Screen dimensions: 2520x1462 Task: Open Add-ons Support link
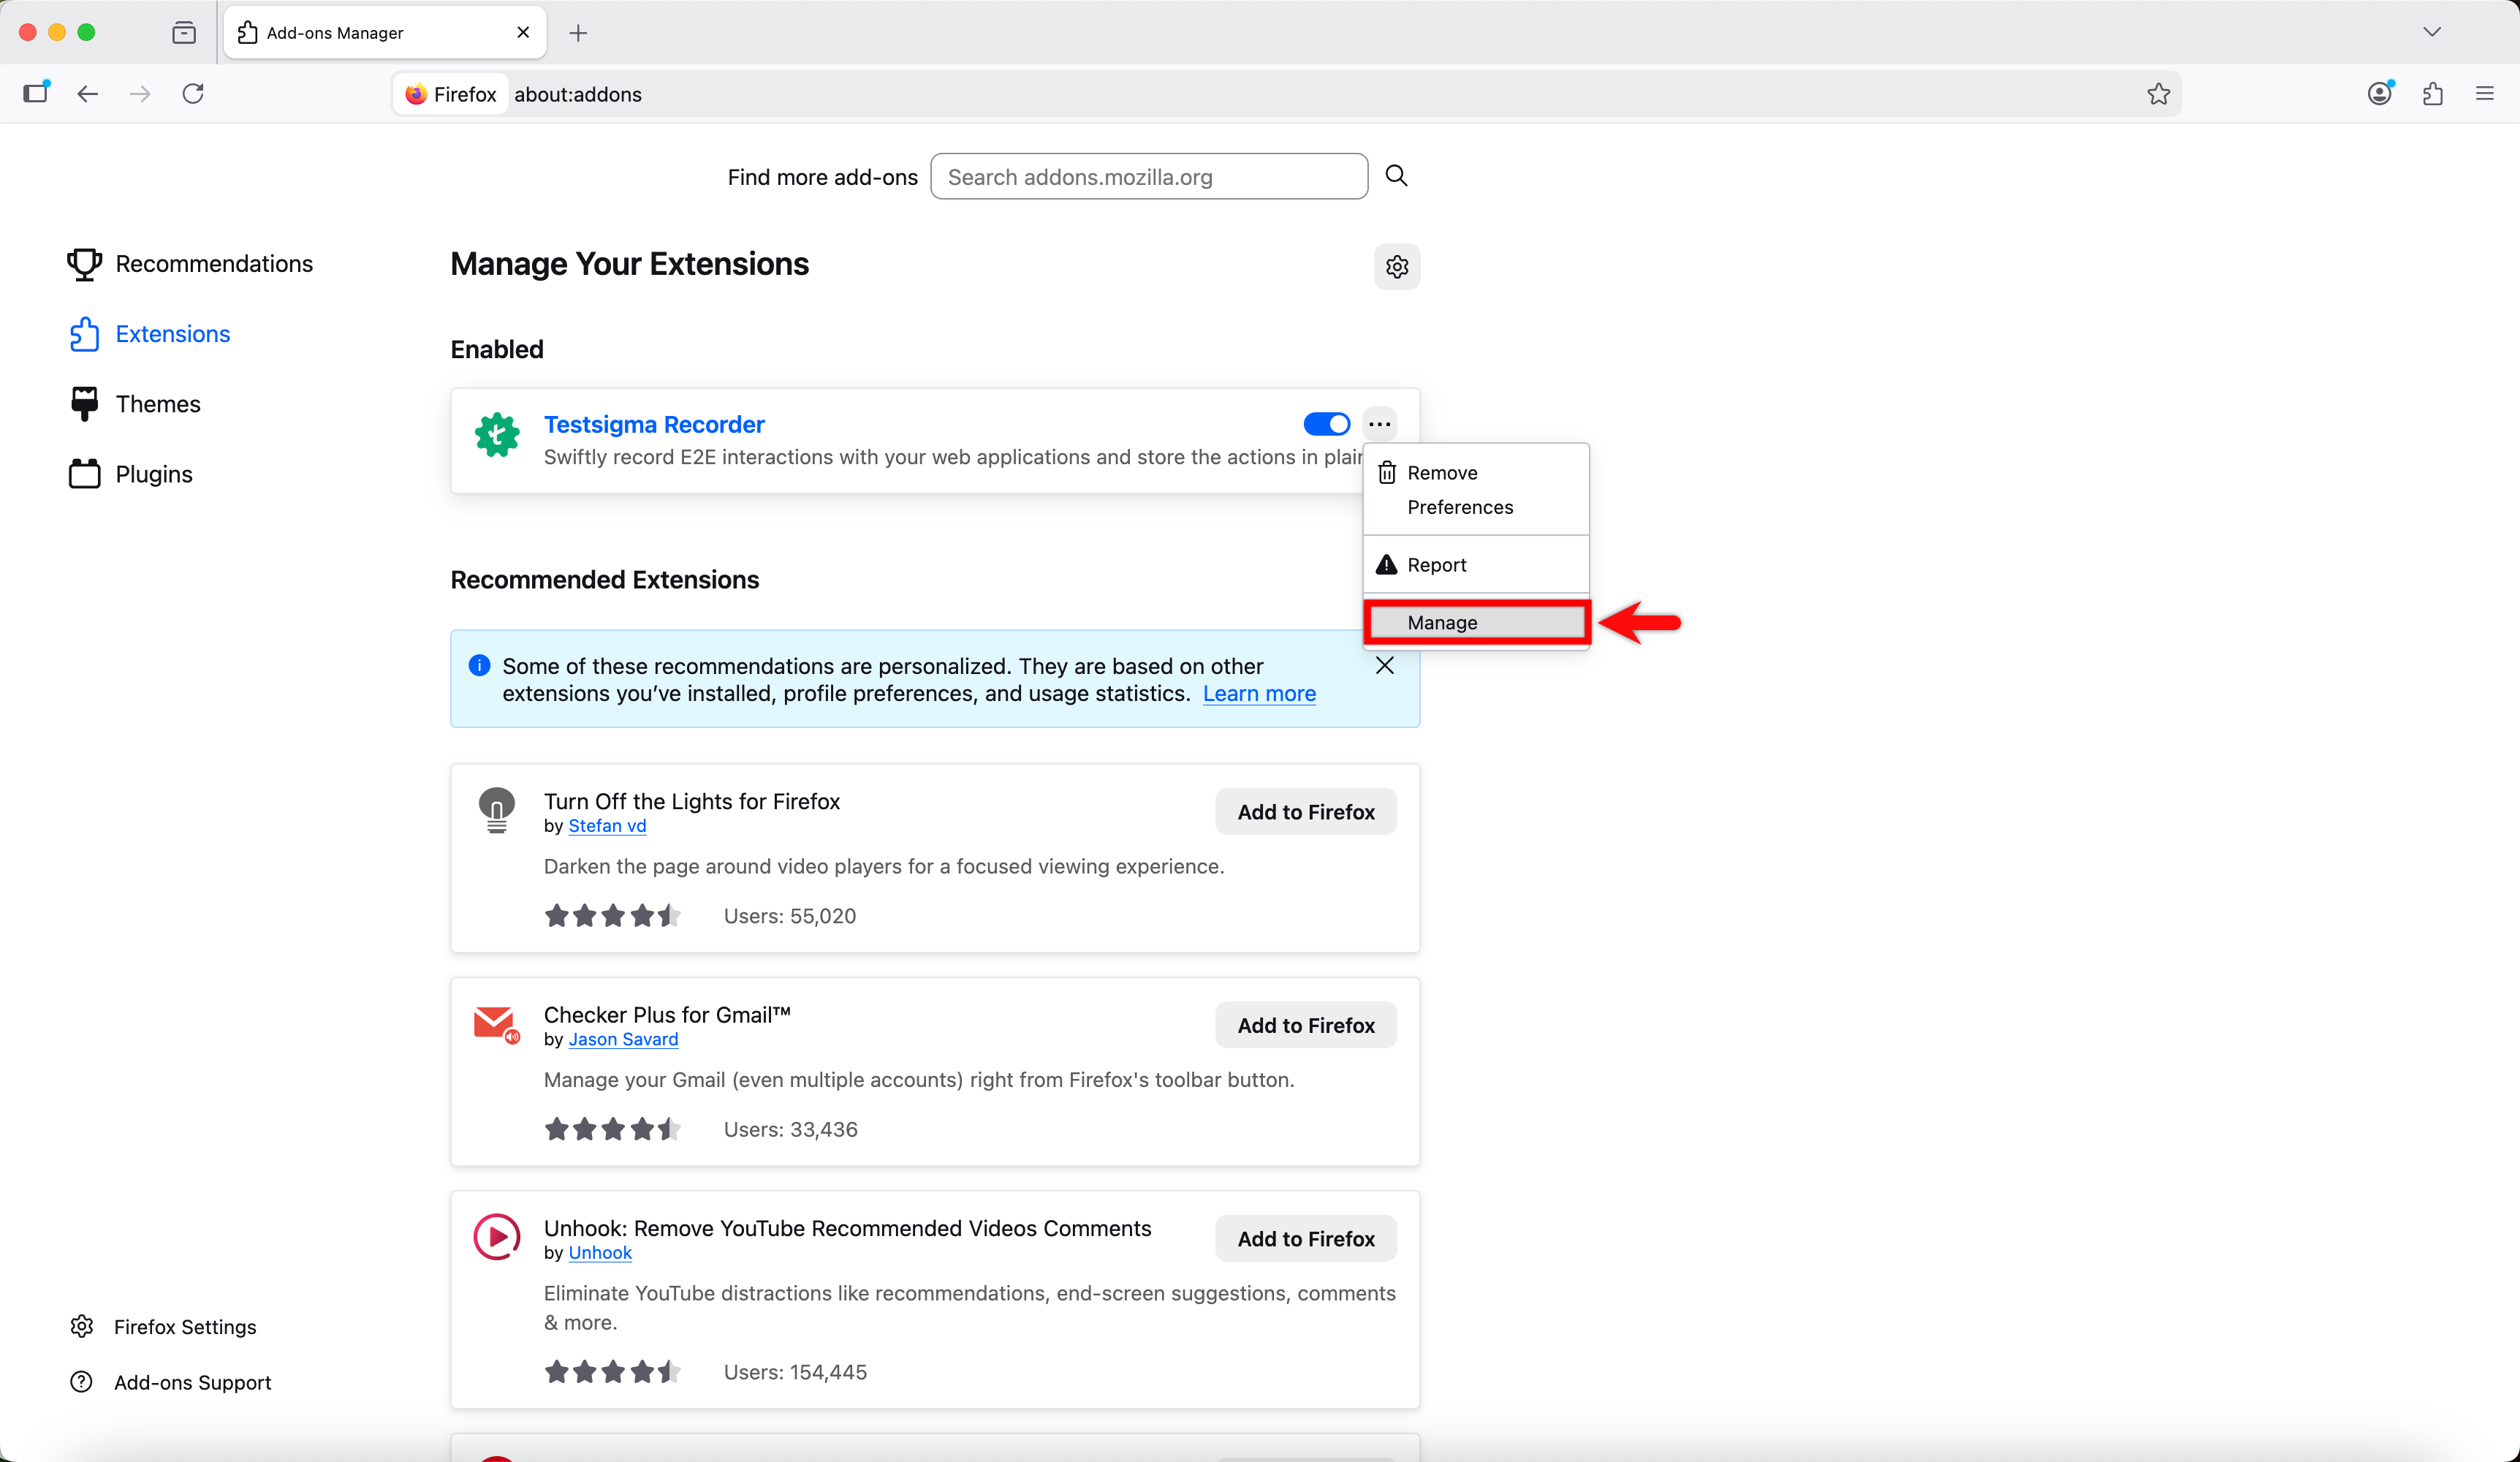171,1382
